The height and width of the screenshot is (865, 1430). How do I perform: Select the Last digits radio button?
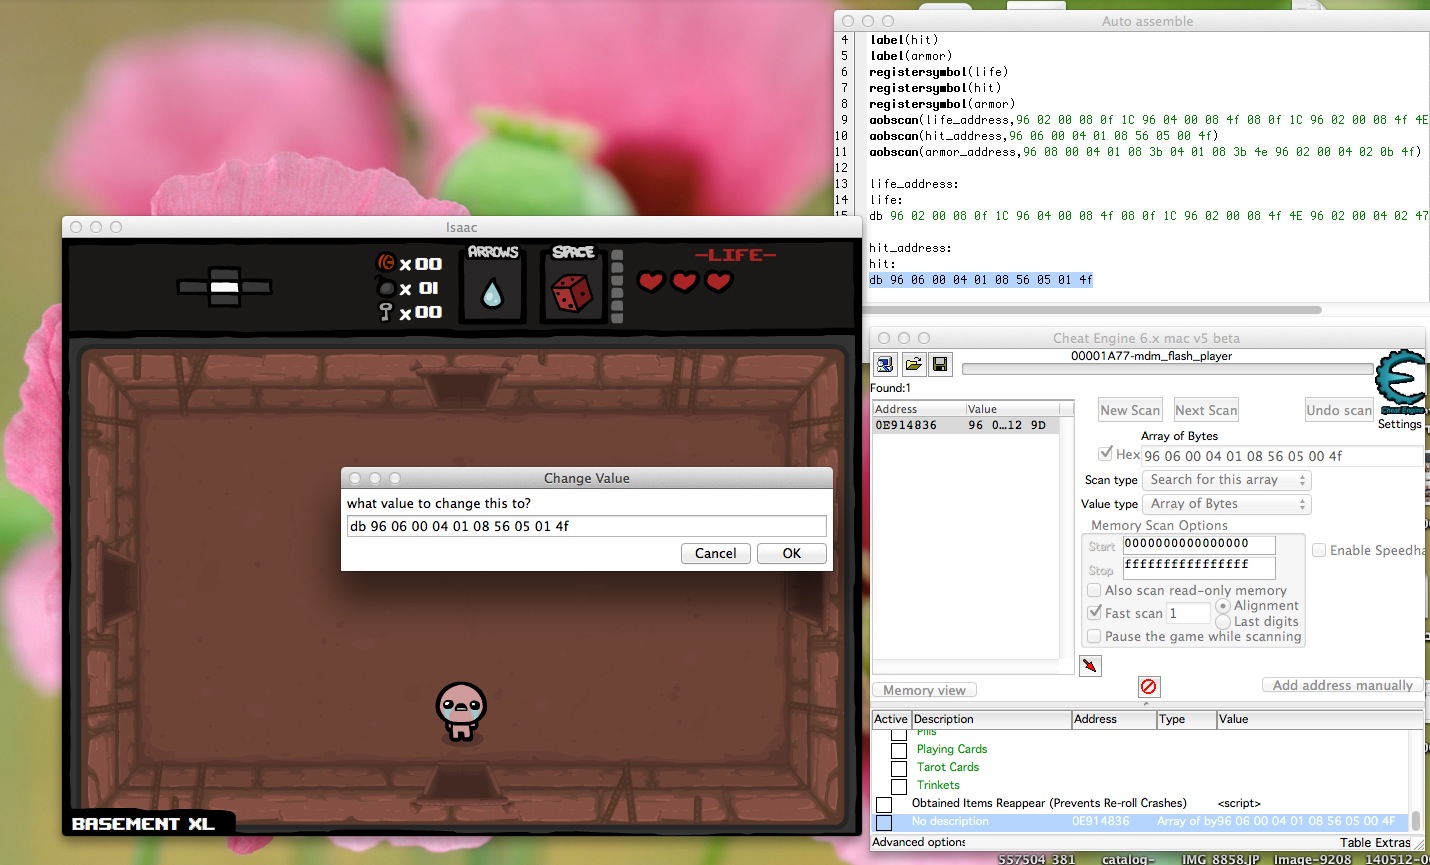1223,622
